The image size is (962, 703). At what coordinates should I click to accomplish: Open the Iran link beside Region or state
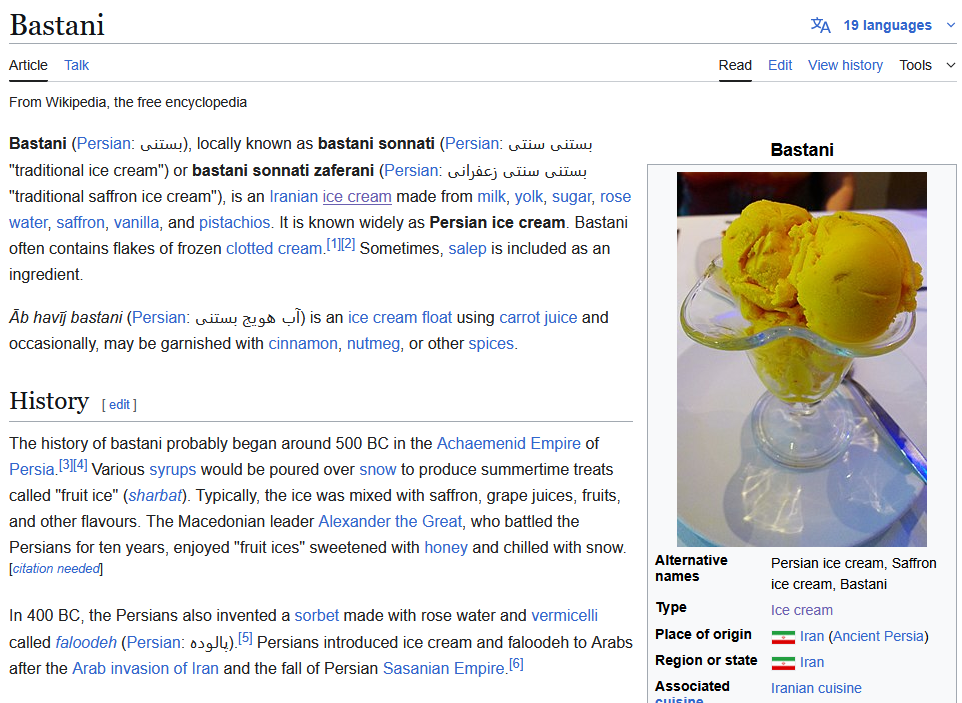812,662
